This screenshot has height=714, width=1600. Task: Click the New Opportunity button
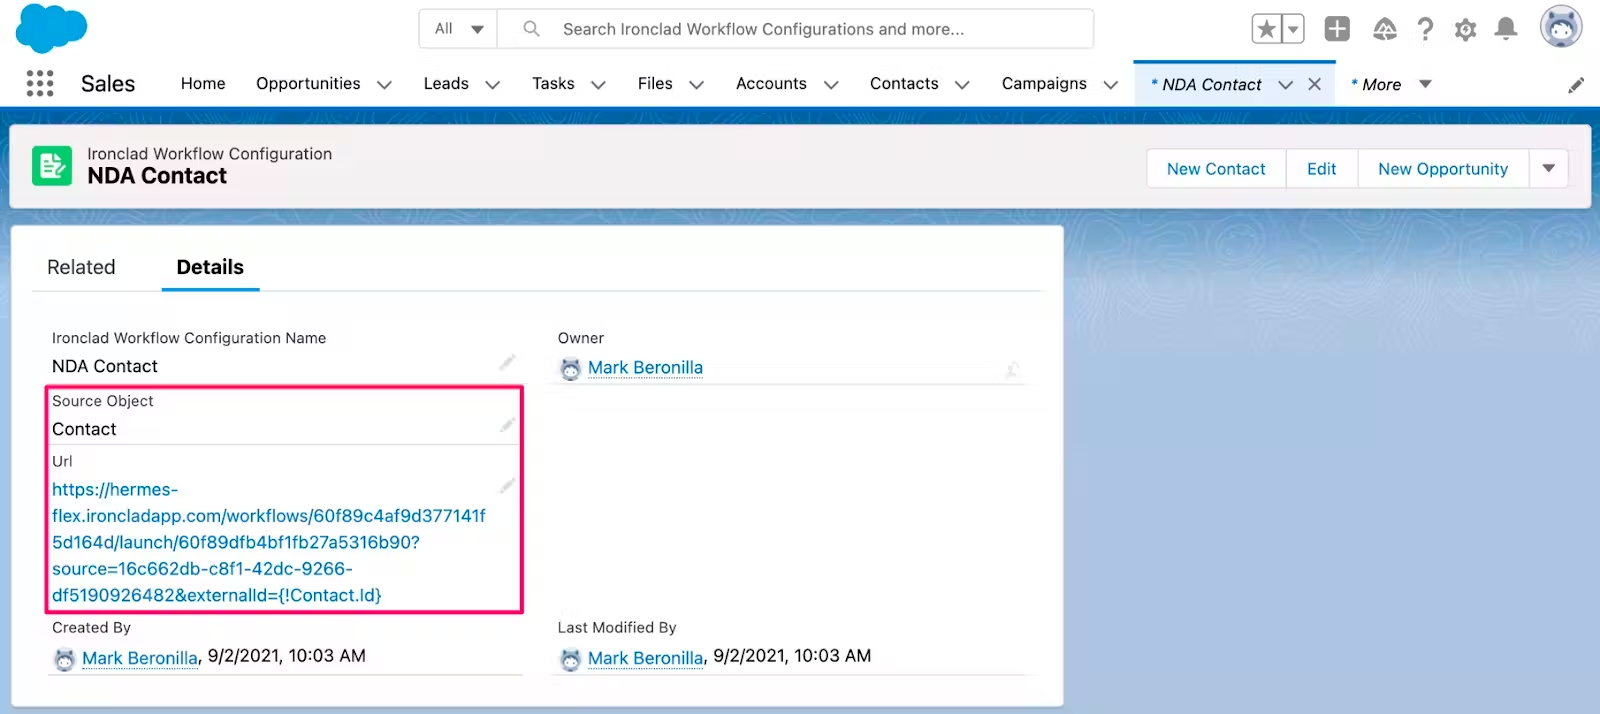1443,169
